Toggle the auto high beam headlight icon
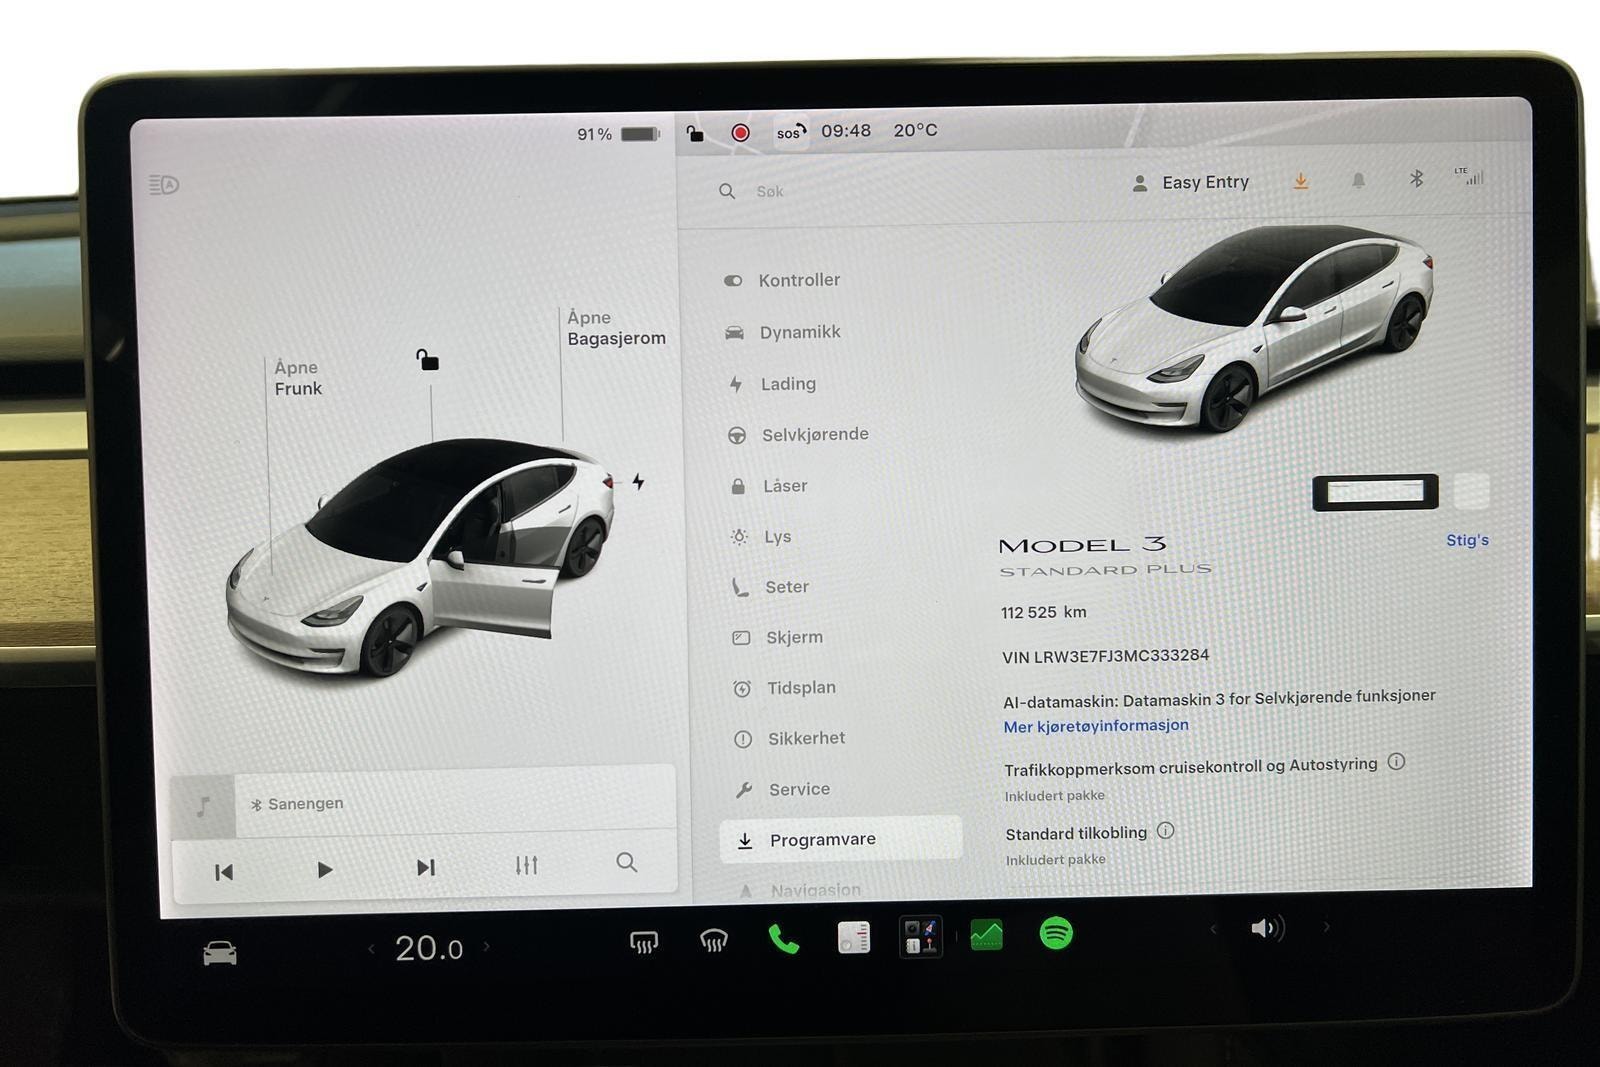The image size is (1600, 1067). [x=164, y=185]
